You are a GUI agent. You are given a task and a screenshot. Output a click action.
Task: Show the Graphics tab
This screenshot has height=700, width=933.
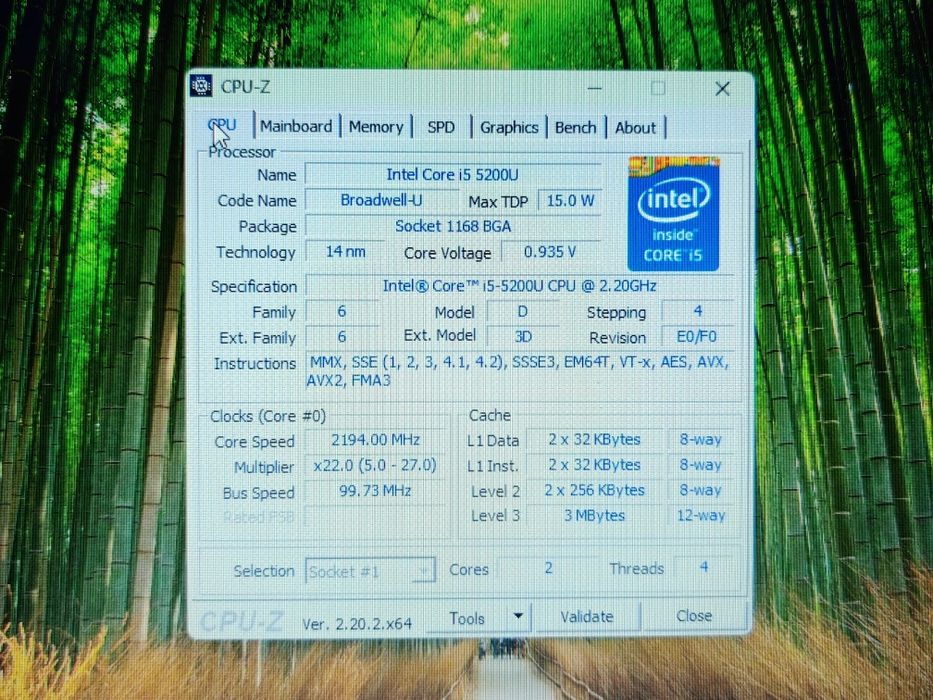pyautogui.click(x=509, y=128)
